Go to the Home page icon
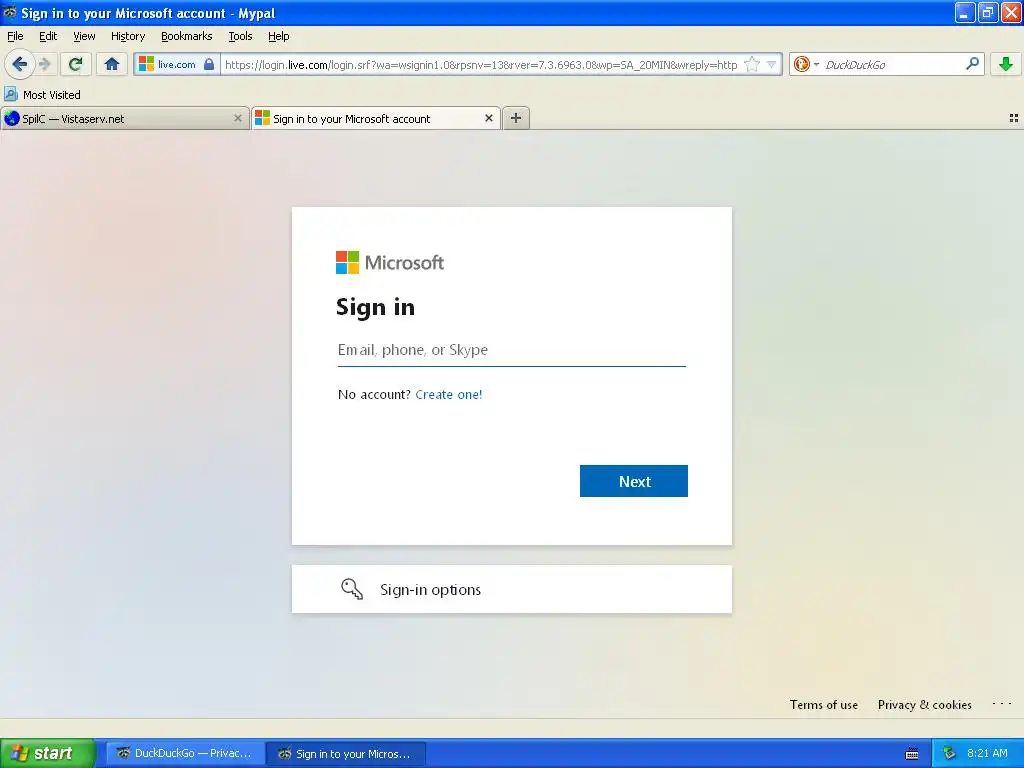The image size is (1024, 768). click(x=112, y=64)
